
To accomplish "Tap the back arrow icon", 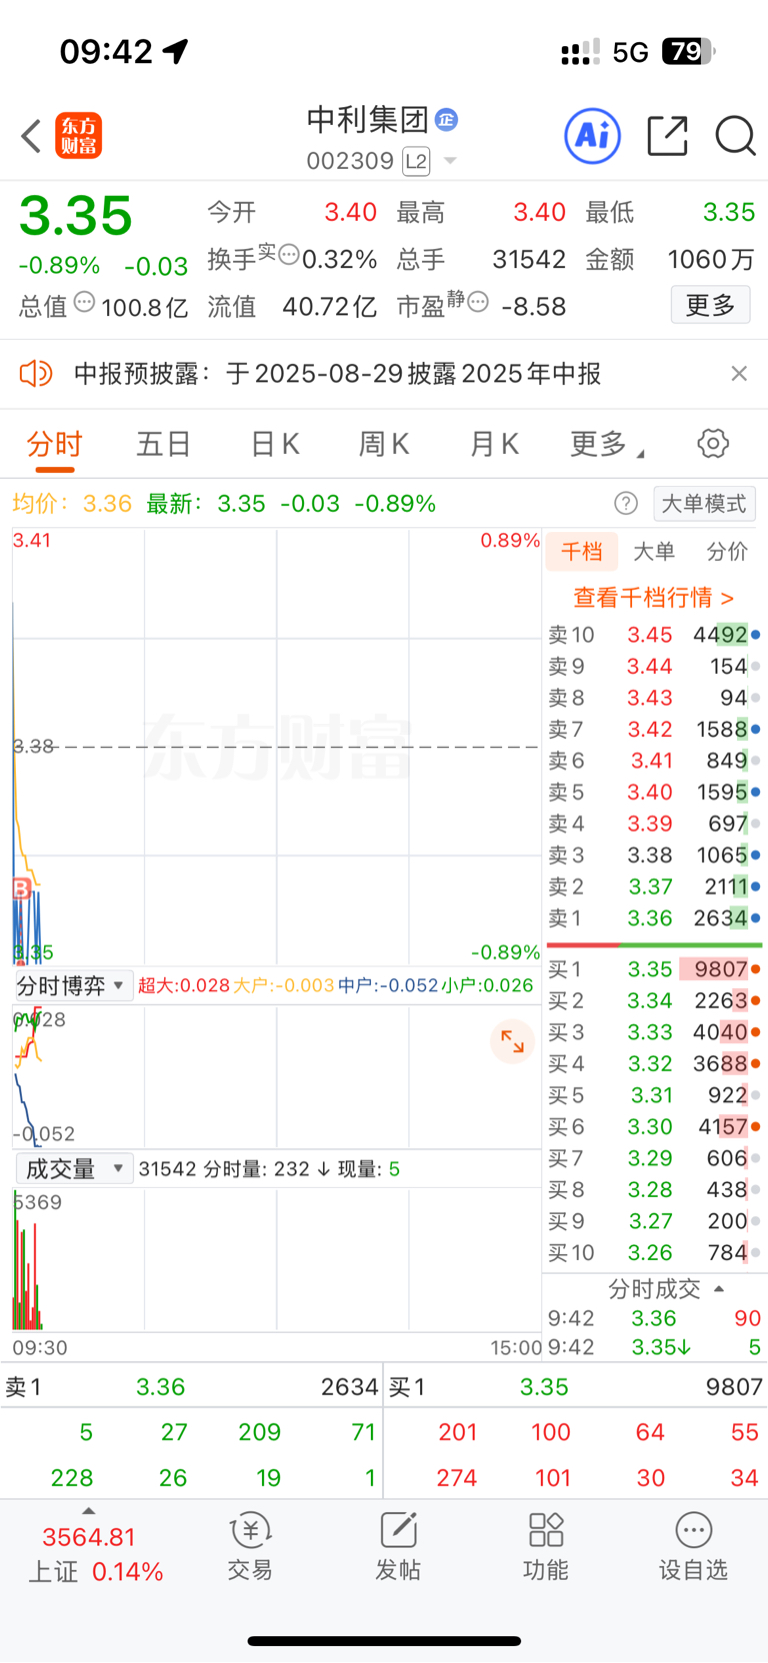I will 32,136.
